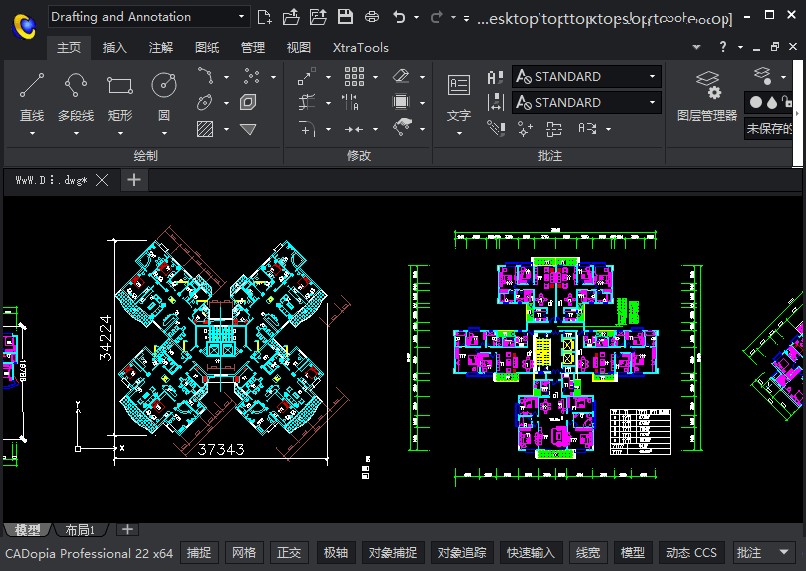Viewport: 806px width, 571px height.
Task: Expand the dropdown arrow under 多段线
Action: tap(76, 134)
